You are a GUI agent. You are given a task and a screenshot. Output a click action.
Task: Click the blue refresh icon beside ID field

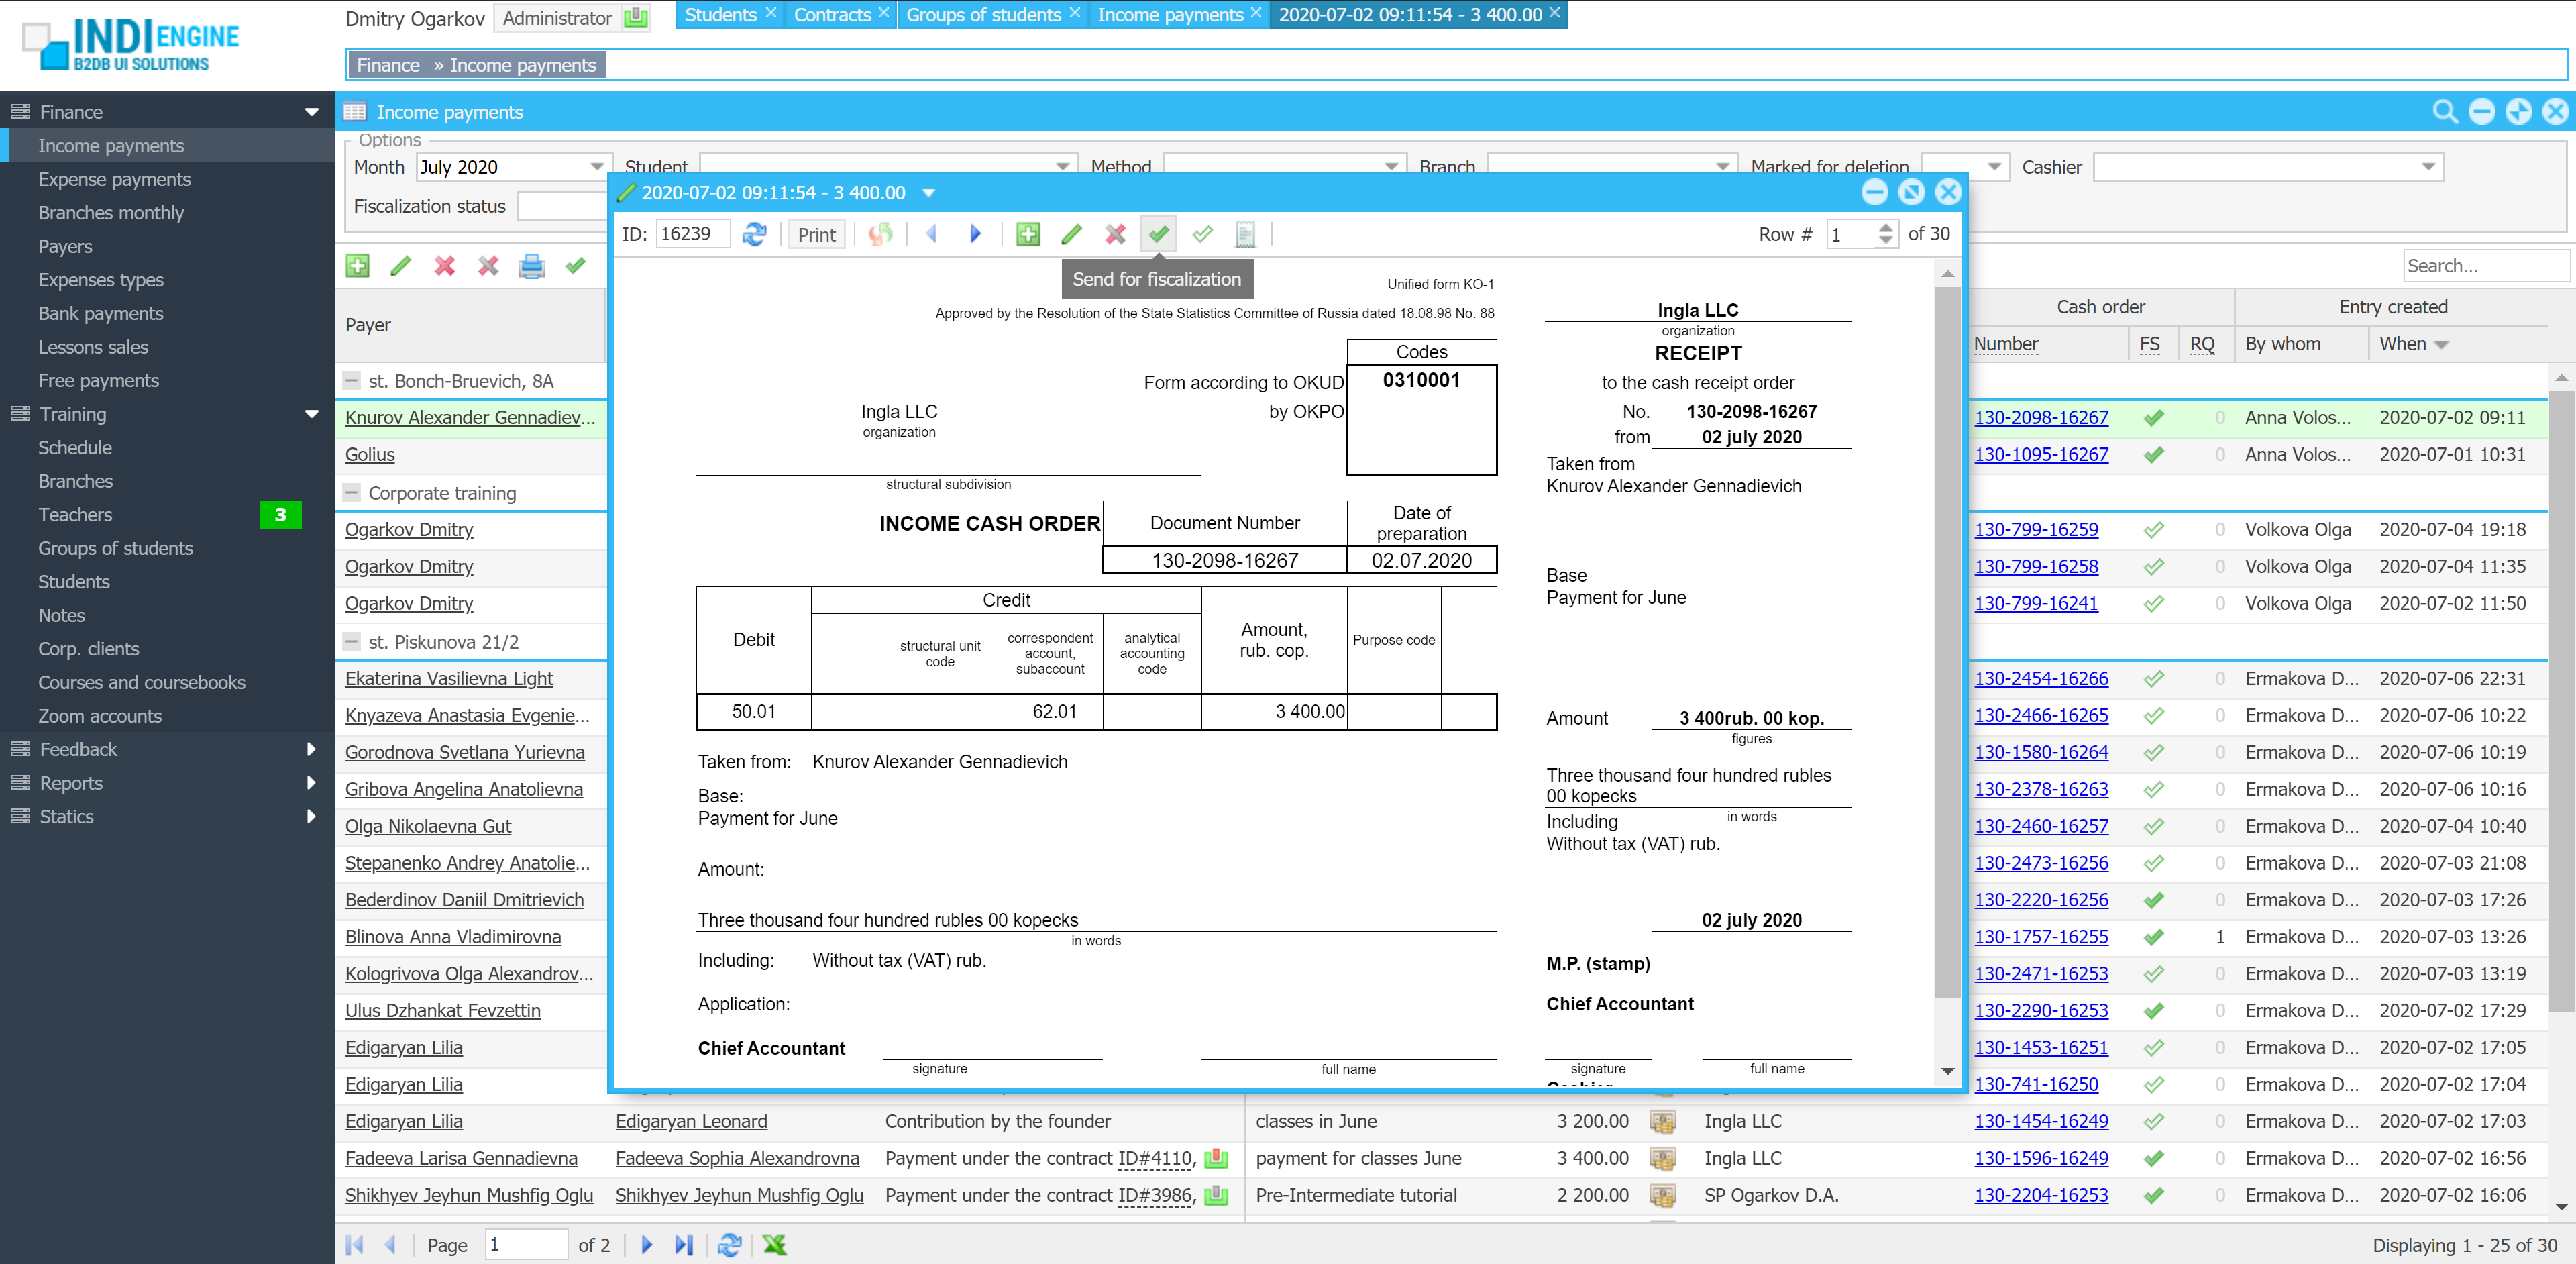coord(754,234)
